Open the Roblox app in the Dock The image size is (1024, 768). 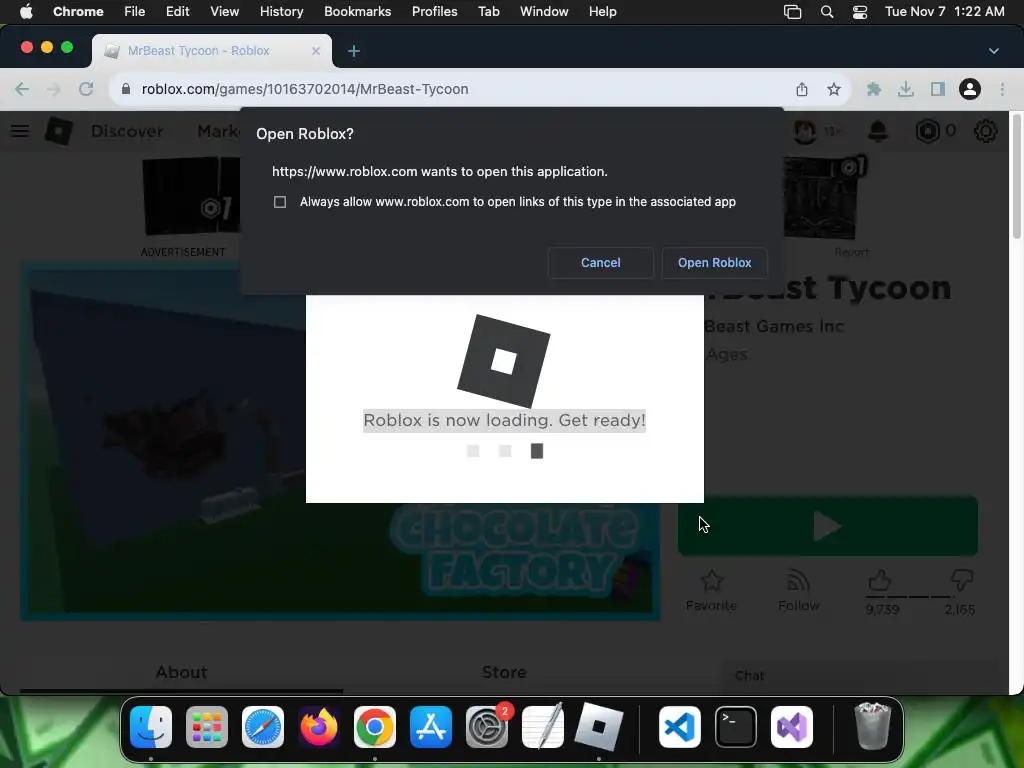(x=599, y=727)
